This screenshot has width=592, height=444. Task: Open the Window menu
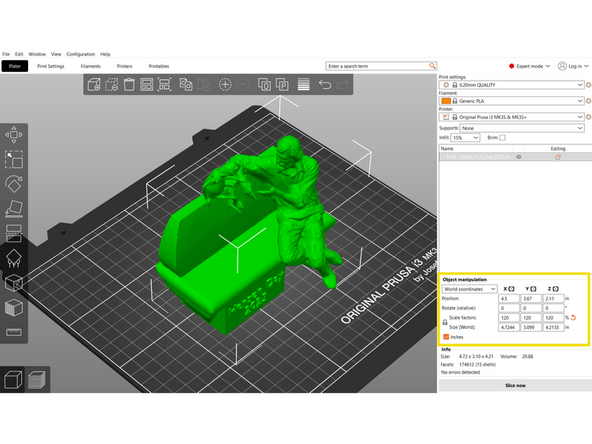click(37, 54)
